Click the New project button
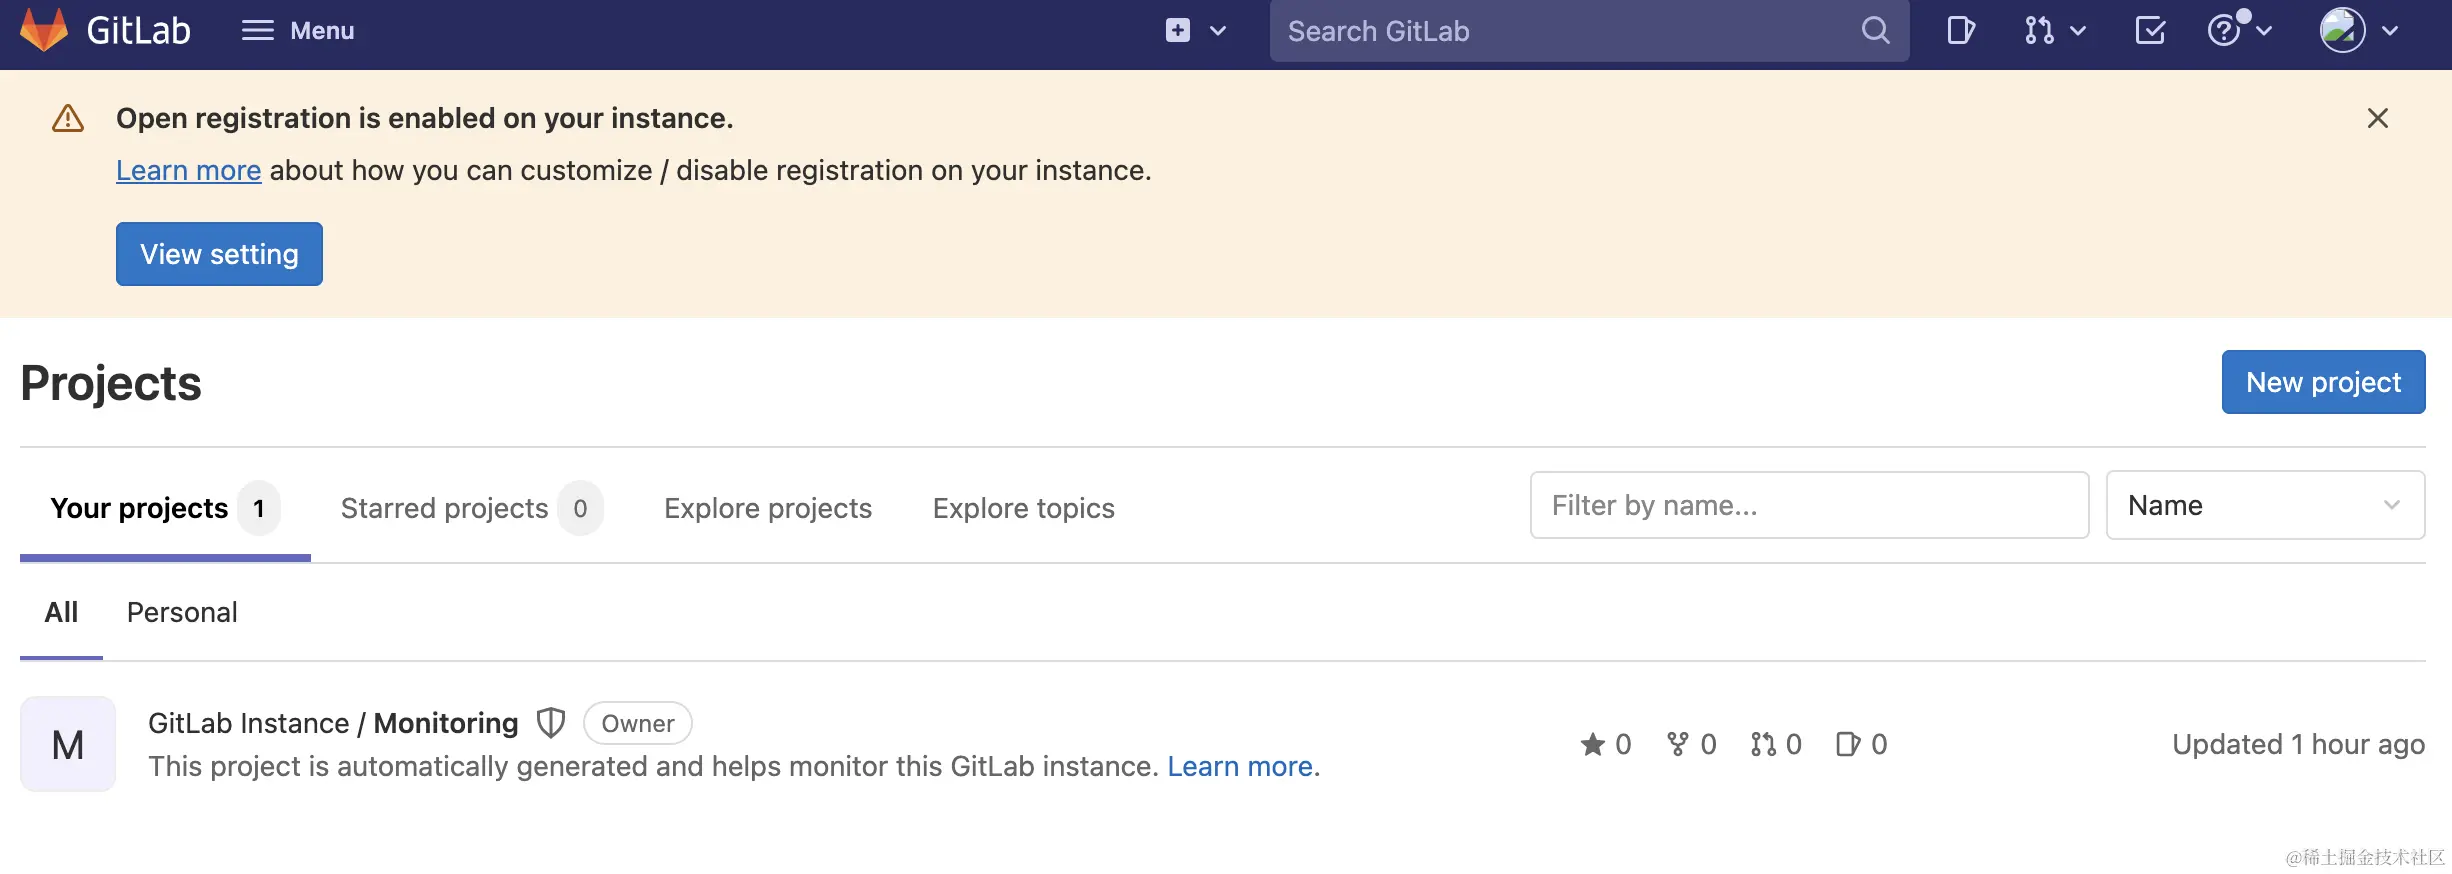Image resolution: width=2452 pixels, height=874 pixels. 2323,382
